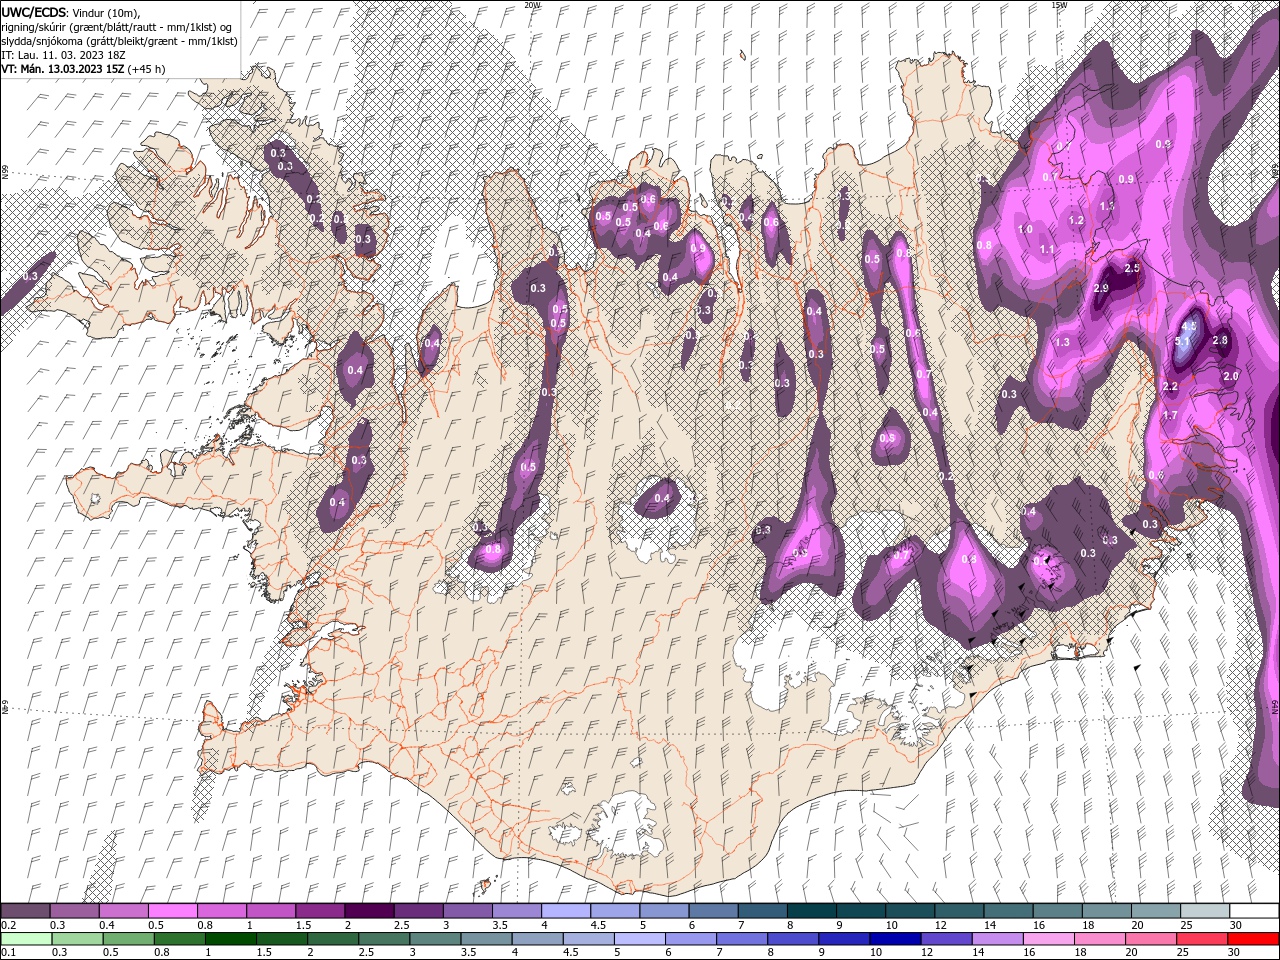Image resolution: width=1280 pixels, height=960 pixels.
Task: Pick the snow legend swatch starting at 0.8
Action: click(x=222, y=911)
